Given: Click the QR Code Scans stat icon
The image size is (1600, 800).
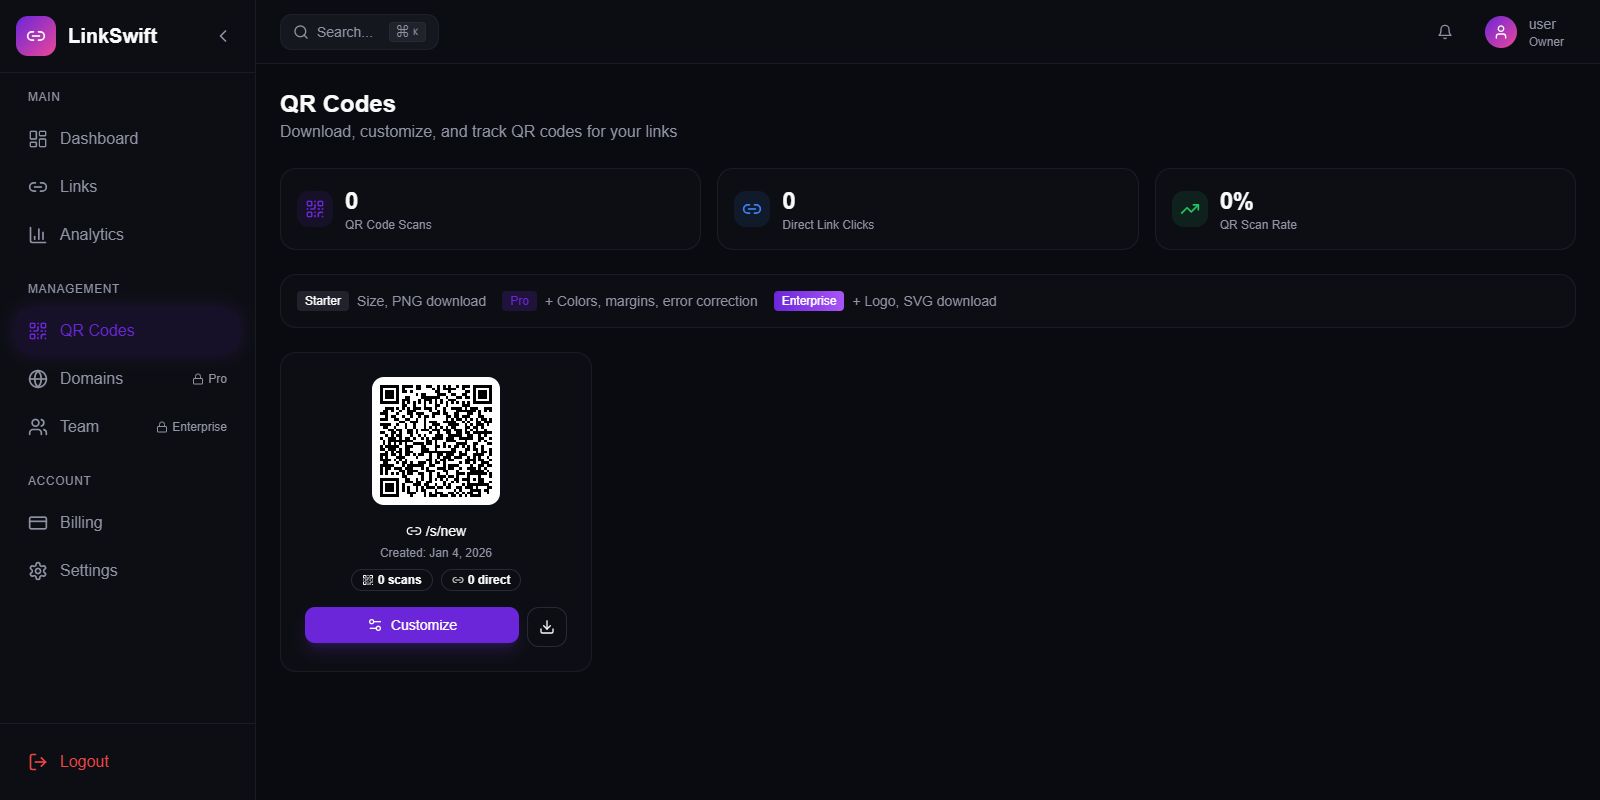Looking at the screenshot, I should coord(315,209).
